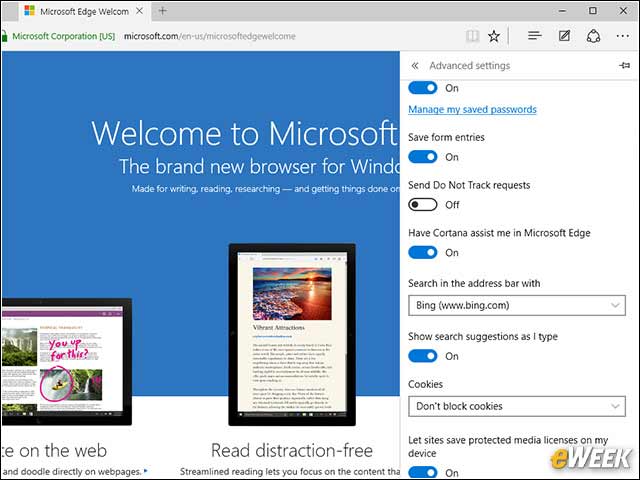The height and width of the screenshot is (480, 640).
Task: Maximize the Edge window
Action: click(x=593, y=11)
